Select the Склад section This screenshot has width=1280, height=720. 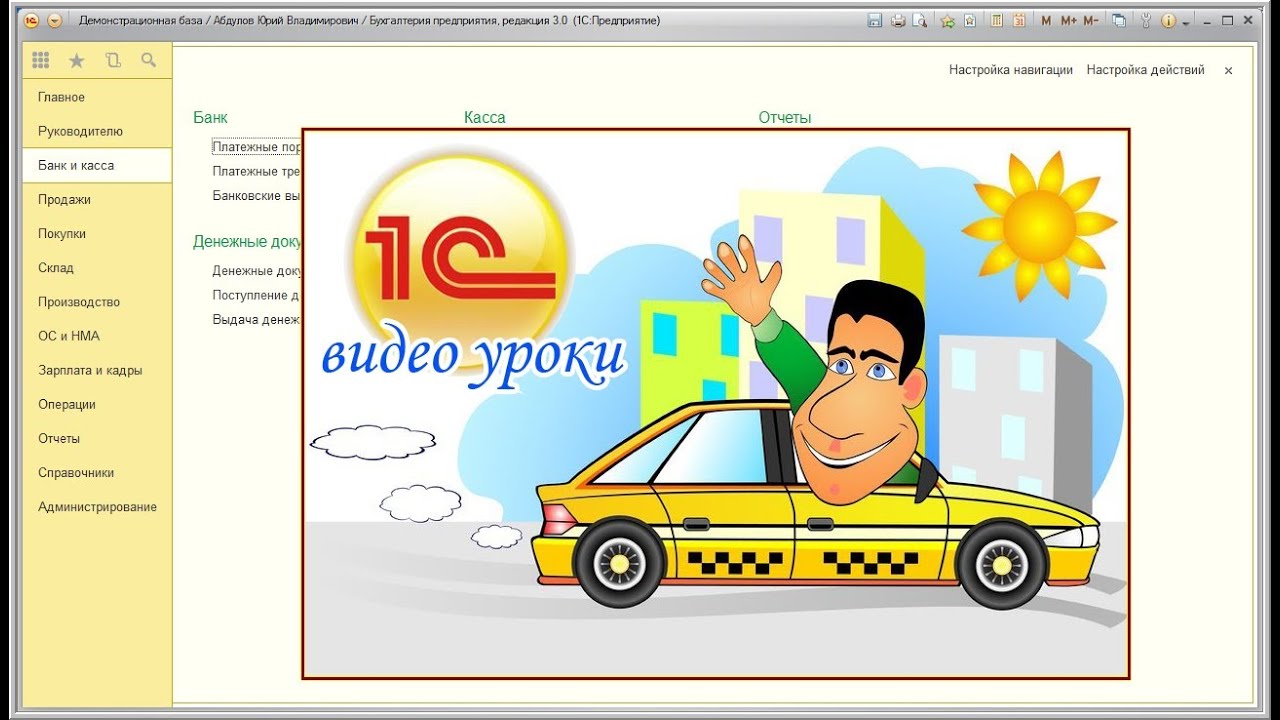[x=97, y=267]
